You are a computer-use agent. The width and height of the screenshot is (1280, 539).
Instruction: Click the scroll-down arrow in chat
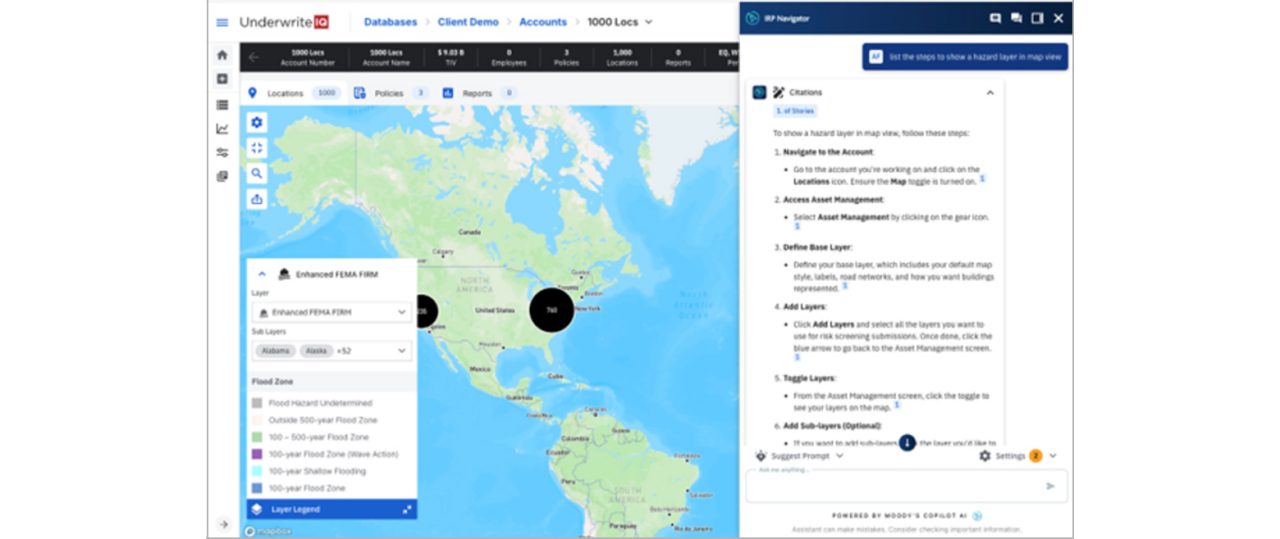(907, 442)
